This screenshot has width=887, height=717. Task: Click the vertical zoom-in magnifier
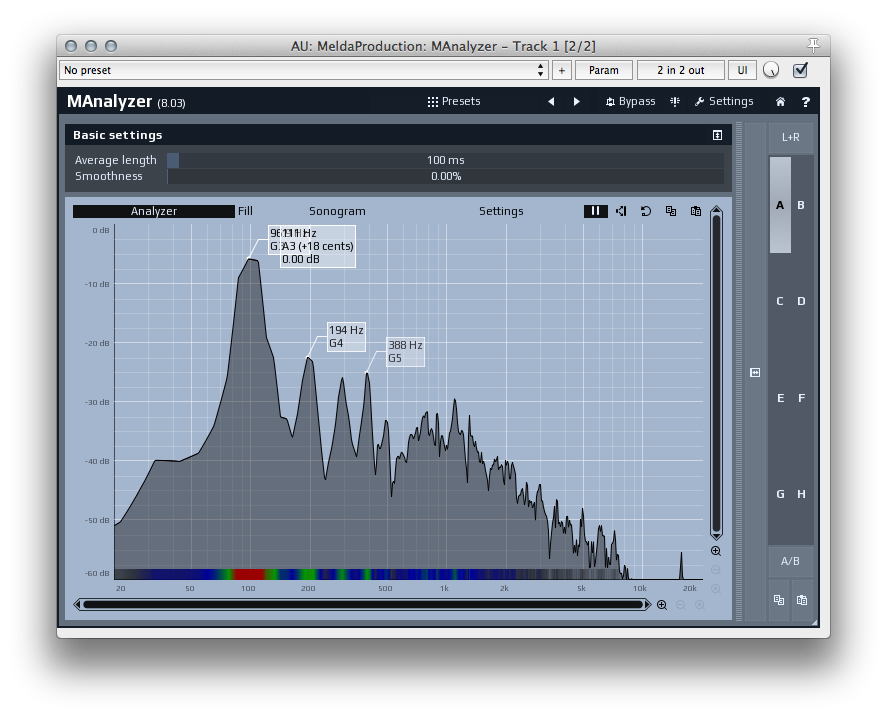[x=716, y=551]
